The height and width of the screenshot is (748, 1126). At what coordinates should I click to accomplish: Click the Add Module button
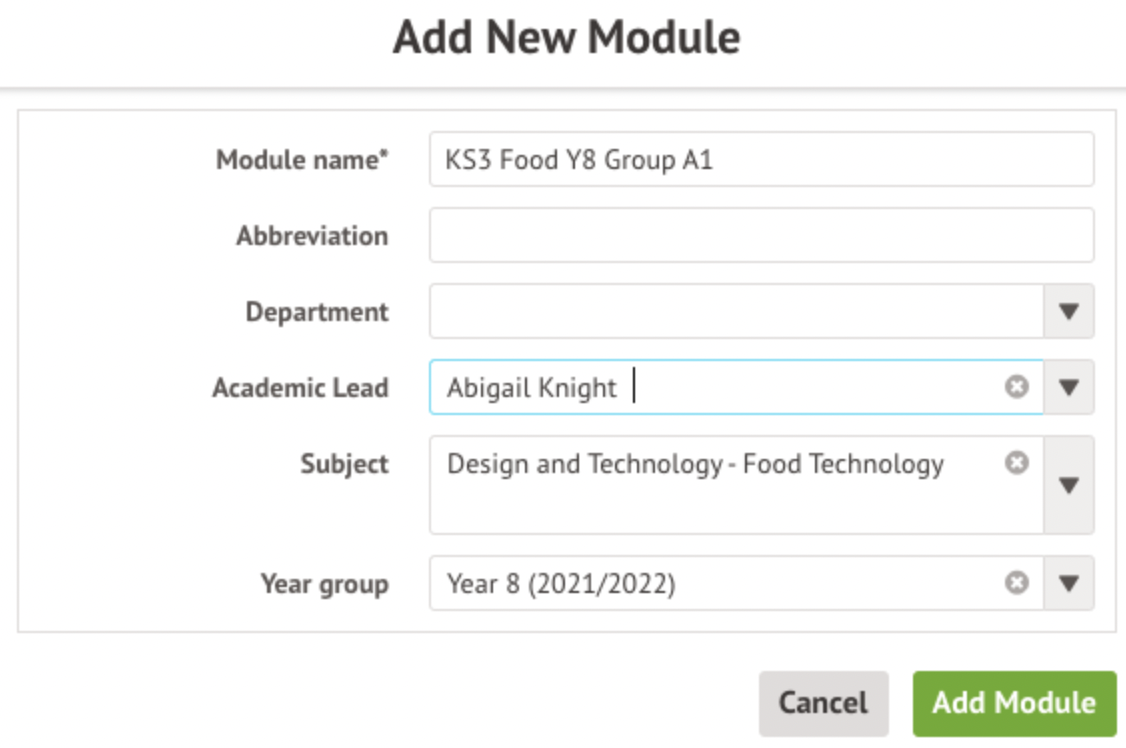1014,703
